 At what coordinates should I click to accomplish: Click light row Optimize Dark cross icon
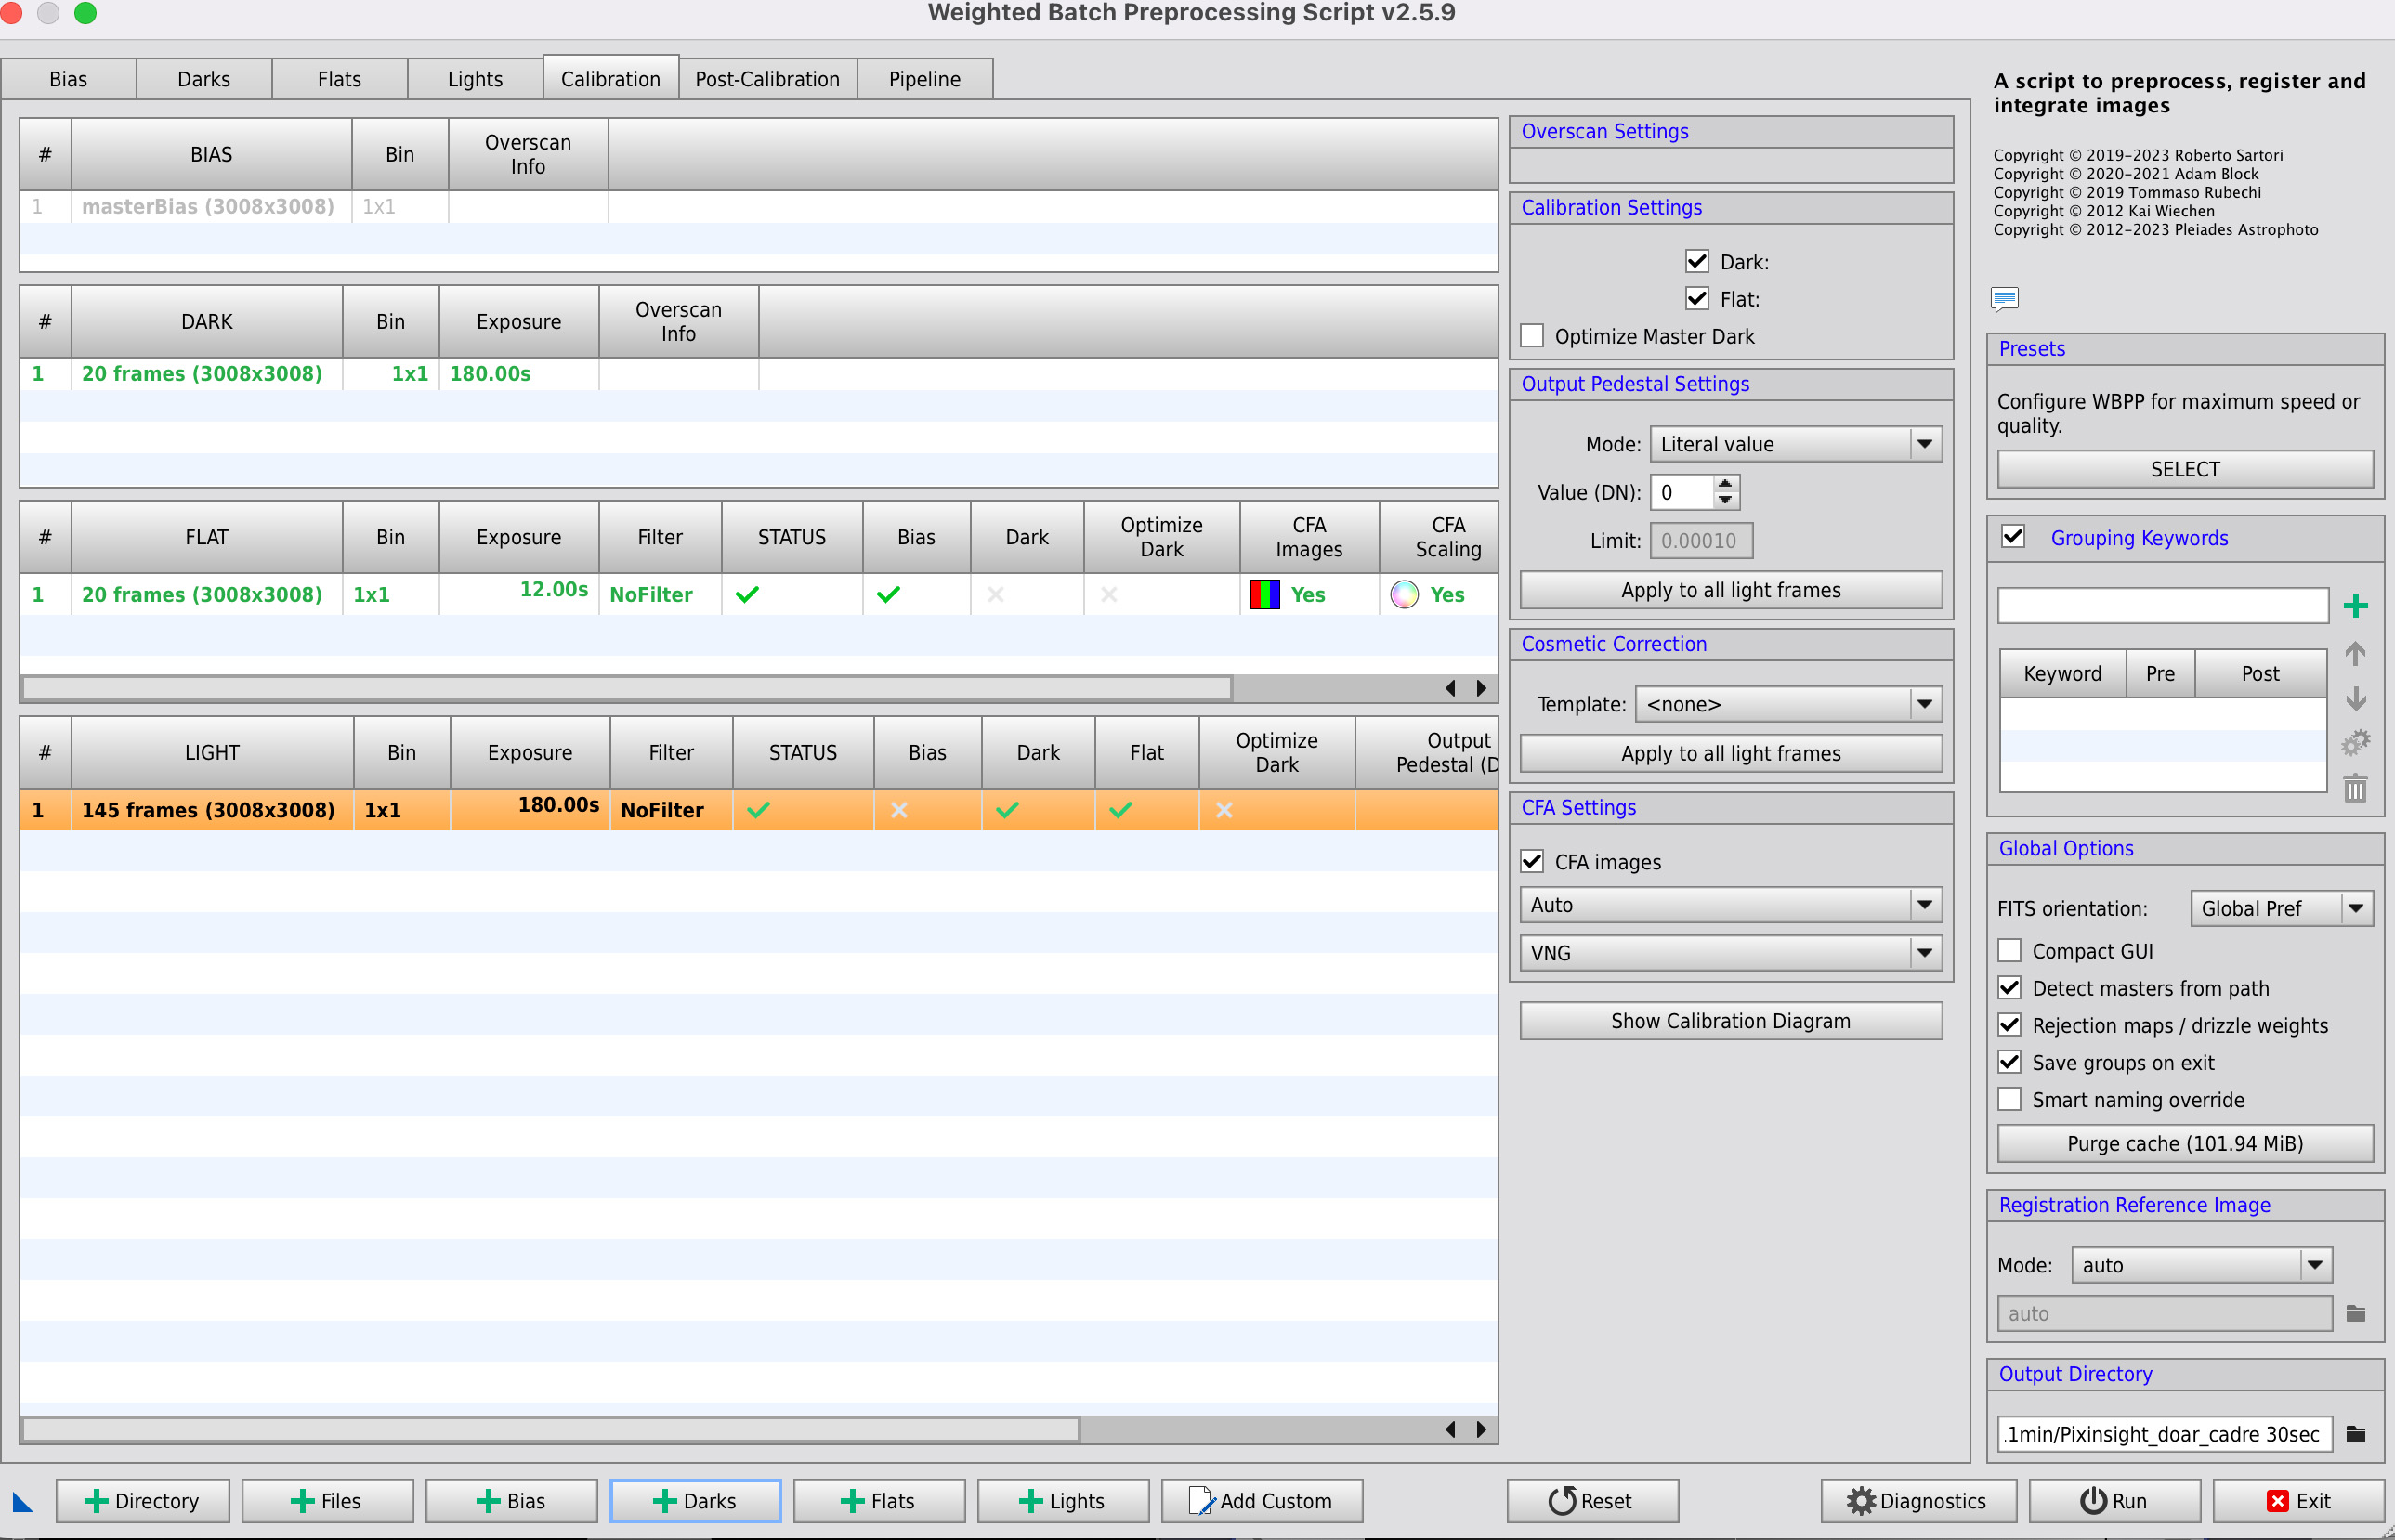tap(1224, 810)
